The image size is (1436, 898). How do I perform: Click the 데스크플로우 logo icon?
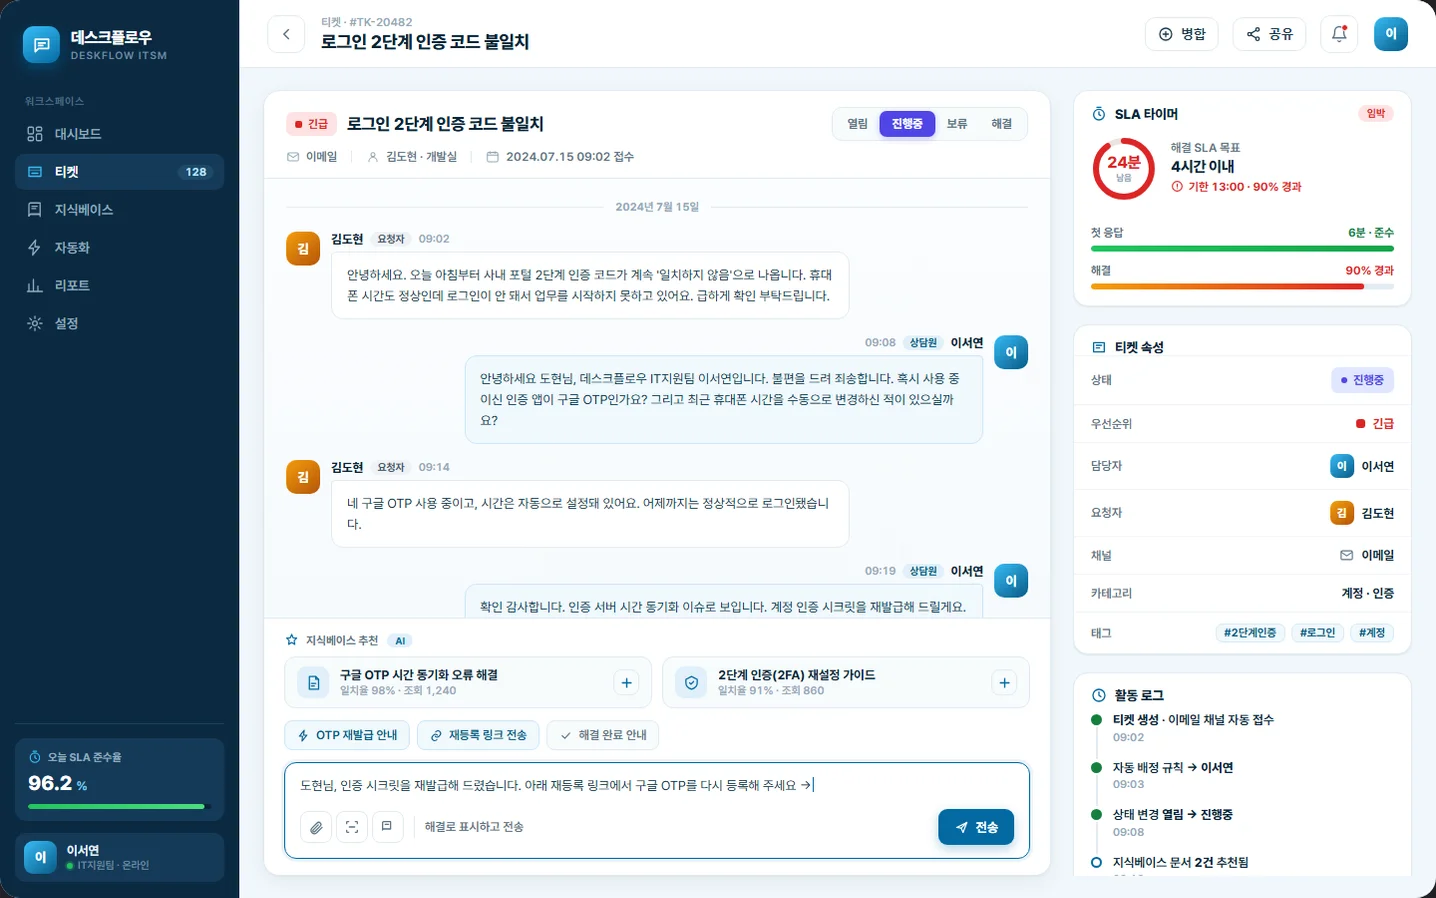point(41,45)
